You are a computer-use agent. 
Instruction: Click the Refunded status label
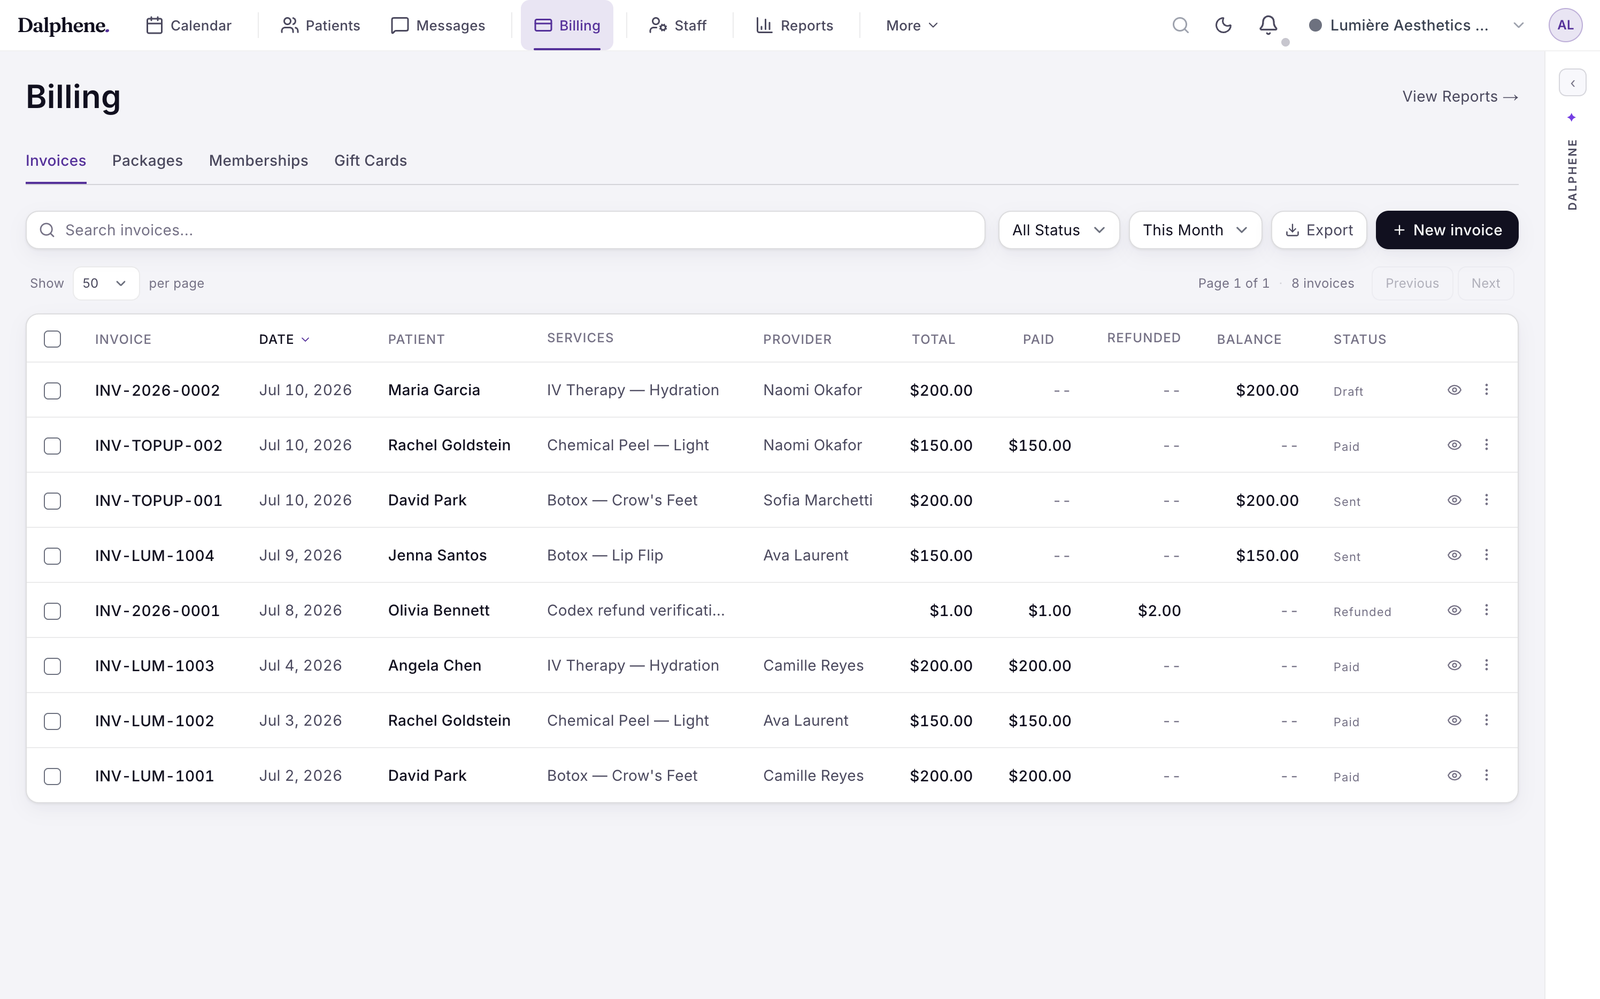(1362, 611)
